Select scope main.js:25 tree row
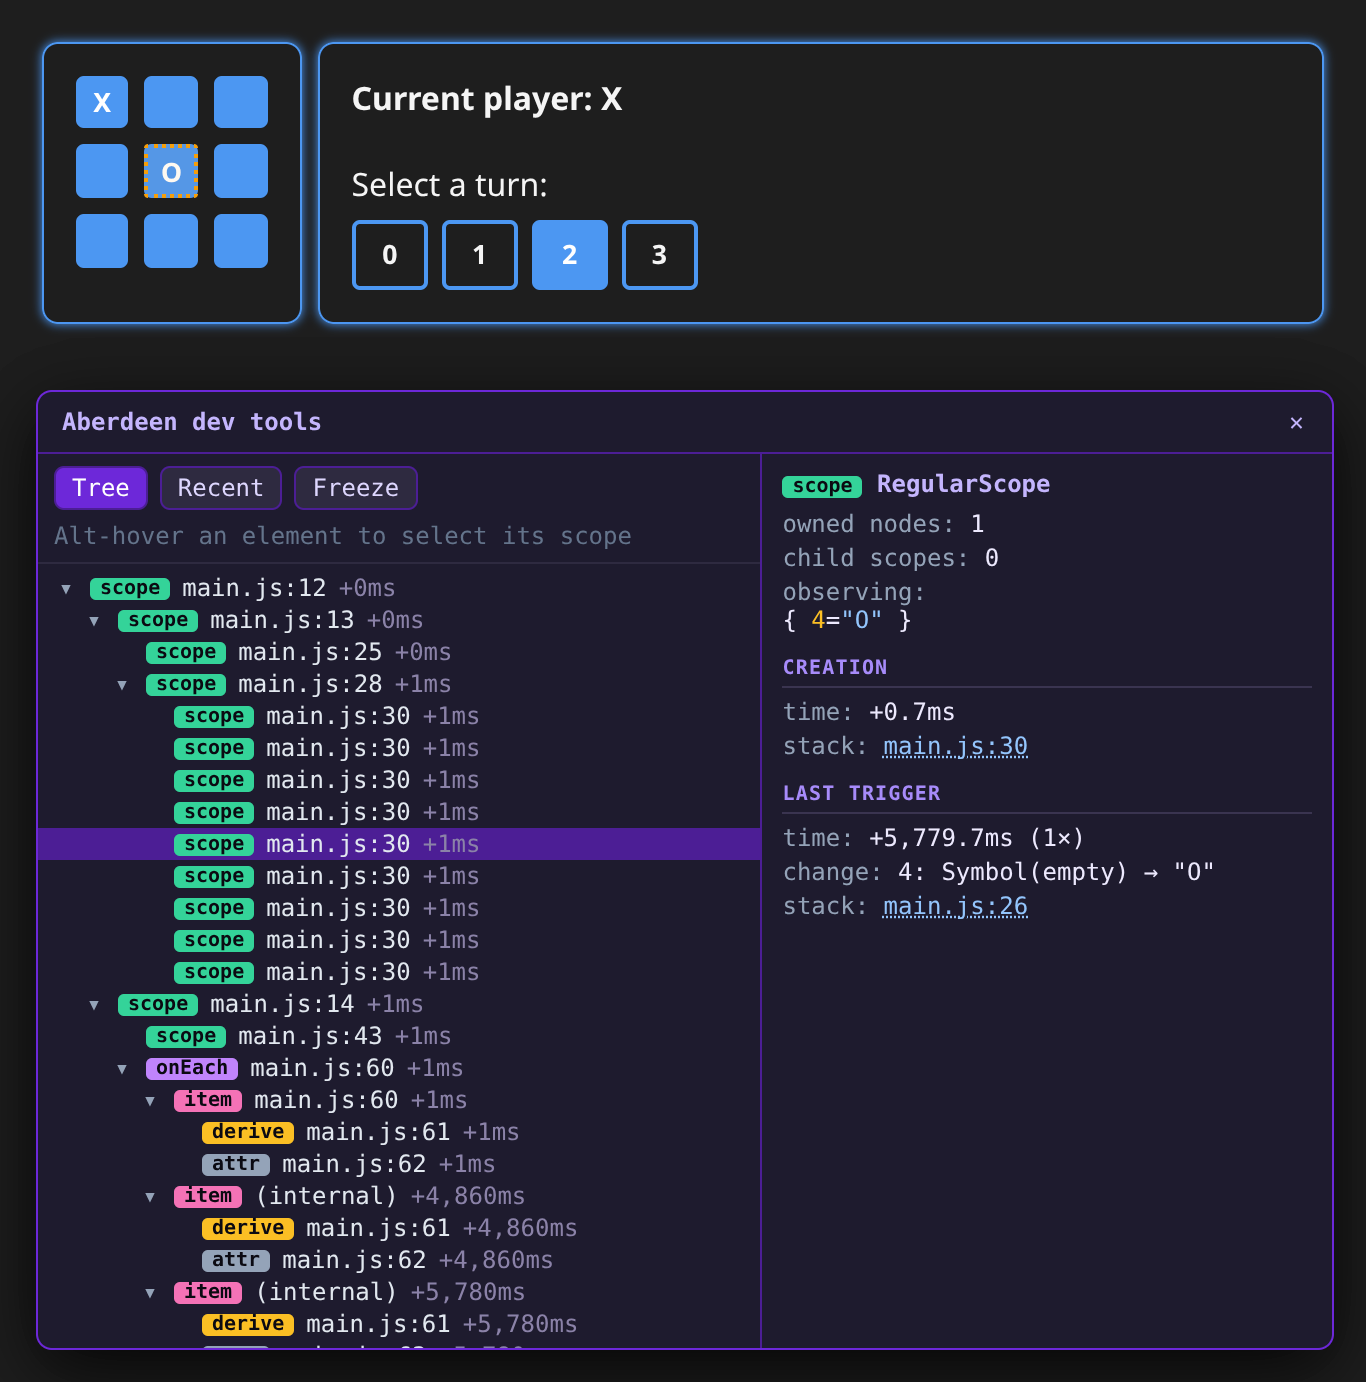The image size is (1366, 1382). 399,652
